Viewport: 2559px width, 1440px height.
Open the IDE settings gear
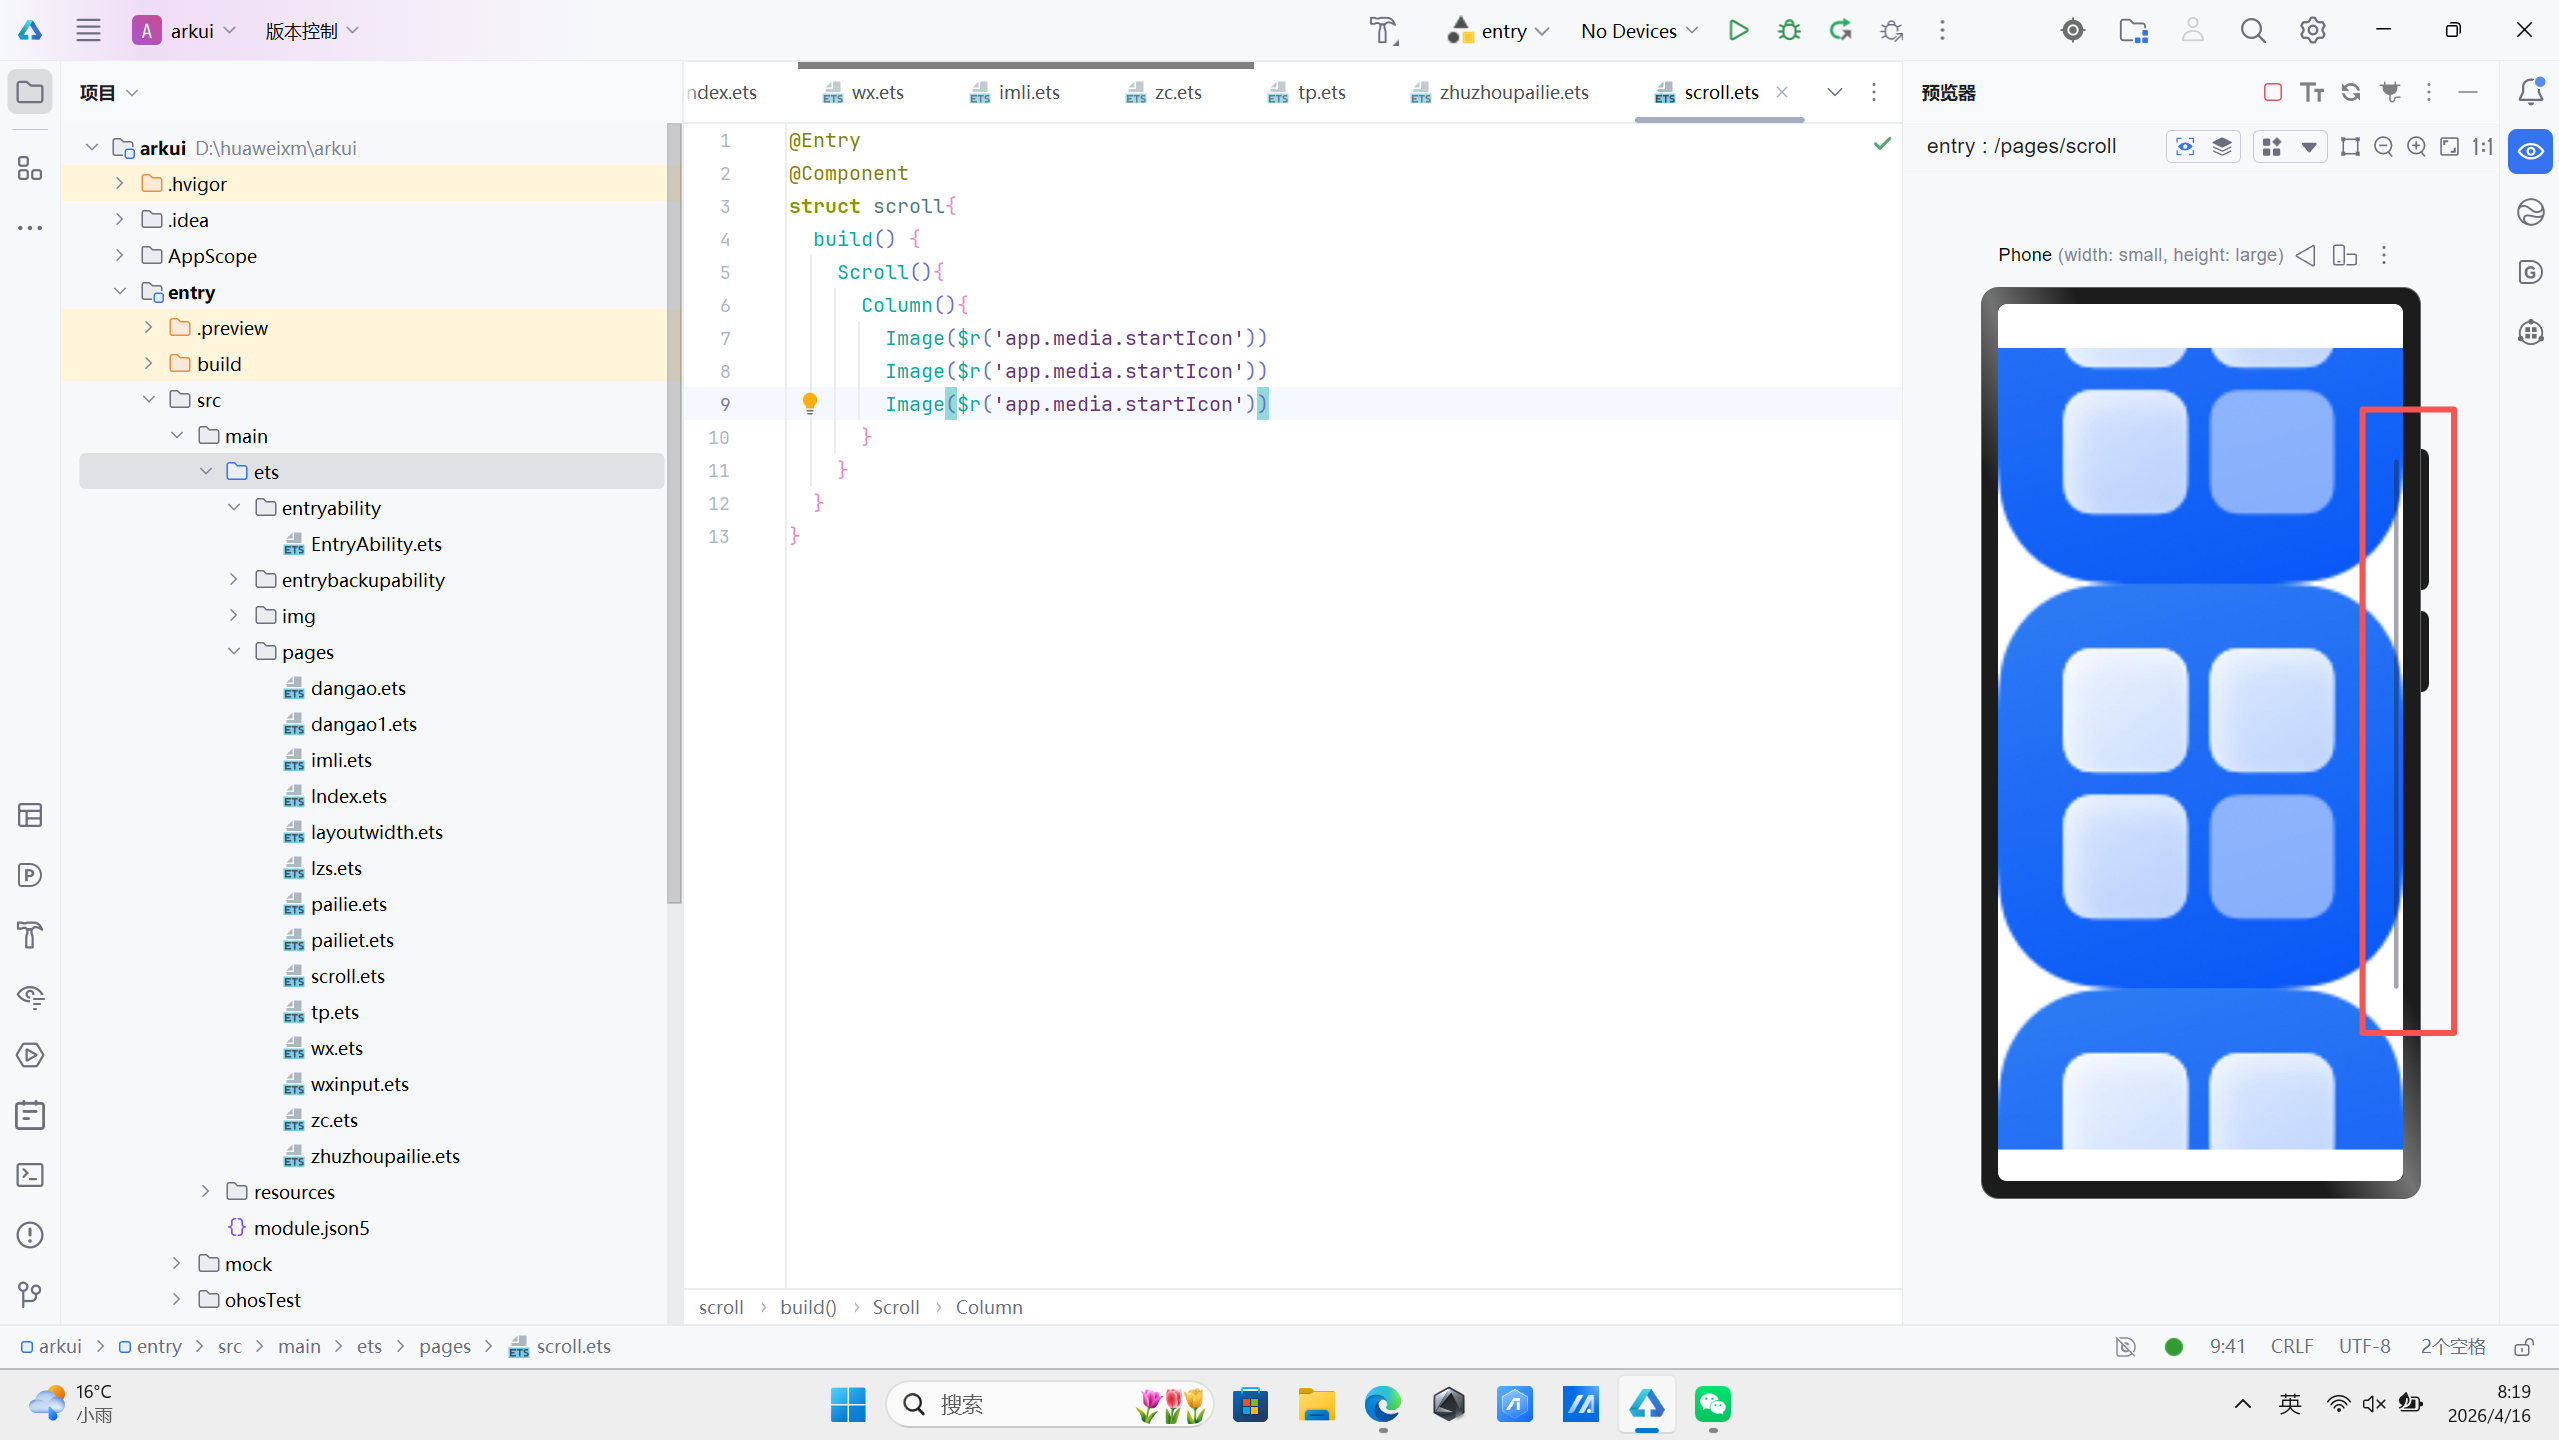tap(2312, 30)
